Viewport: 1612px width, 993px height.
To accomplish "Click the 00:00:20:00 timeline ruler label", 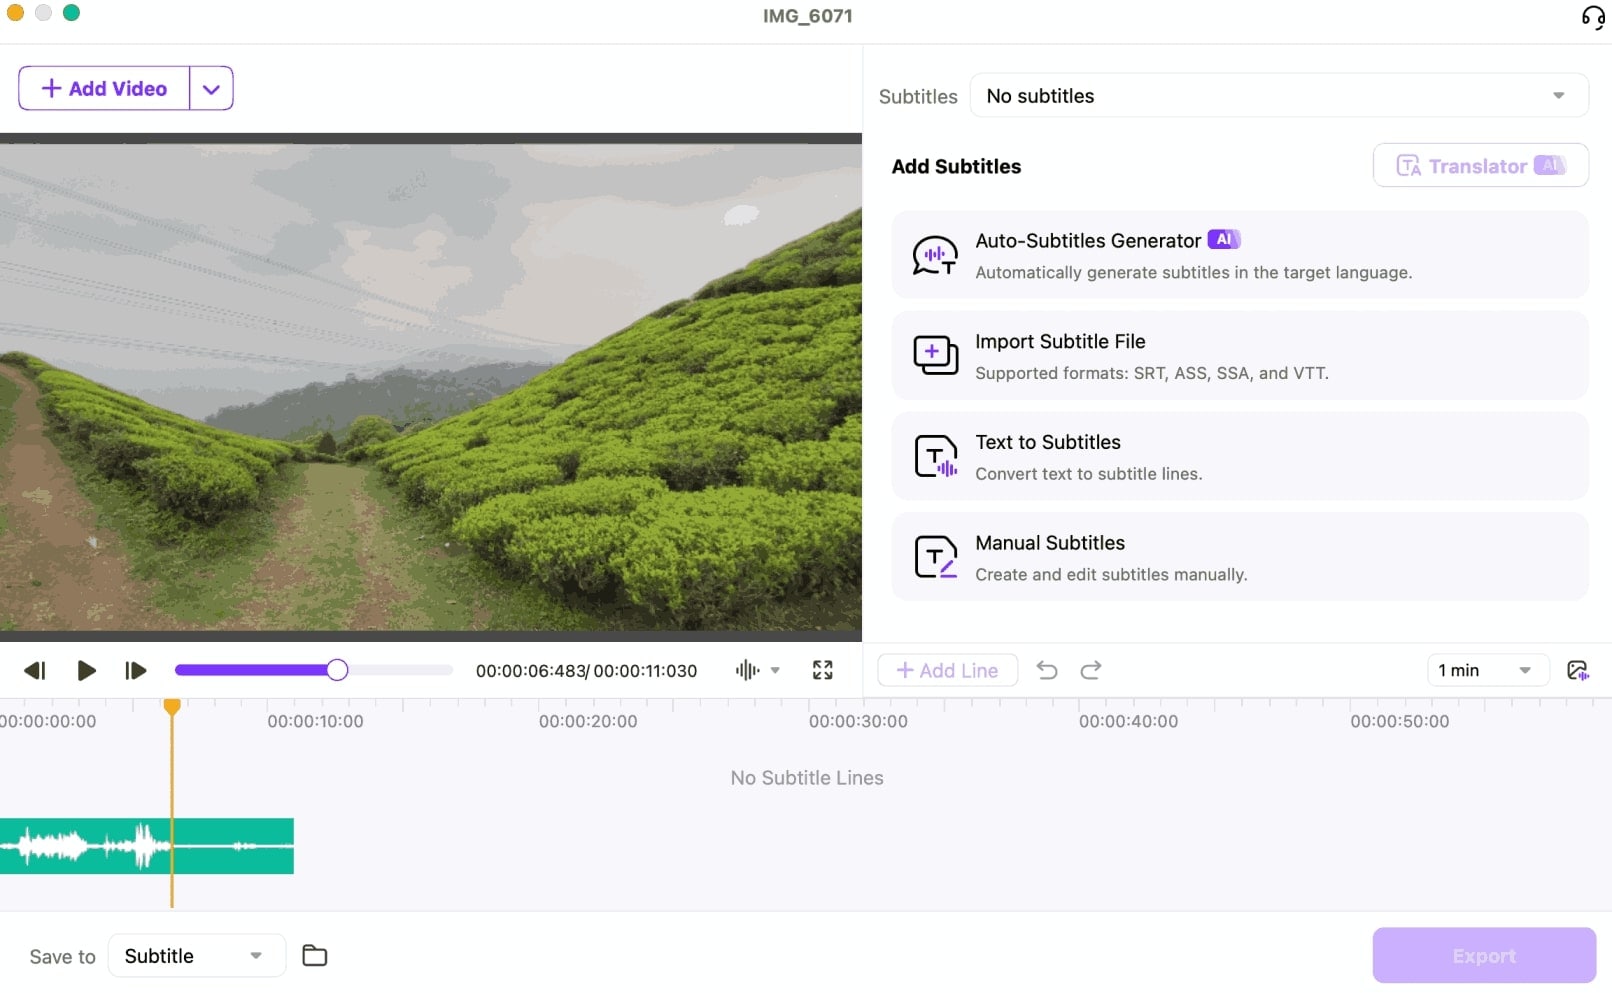I will pos(588,721).
